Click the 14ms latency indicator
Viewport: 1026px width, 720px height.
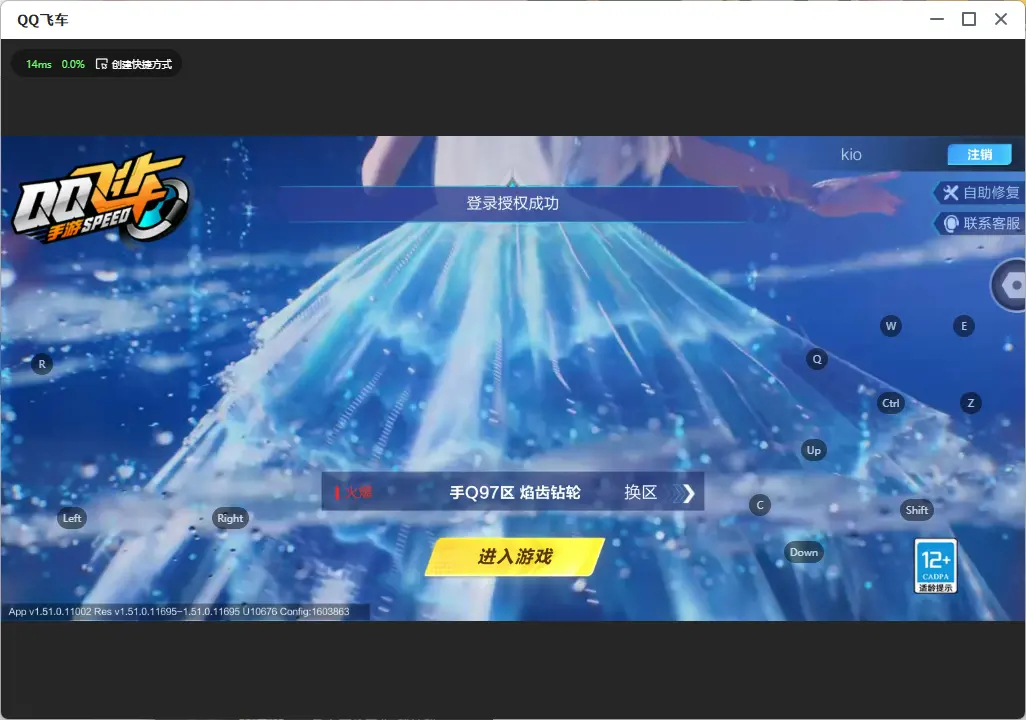pyautogui.click(x=39, y=64)
